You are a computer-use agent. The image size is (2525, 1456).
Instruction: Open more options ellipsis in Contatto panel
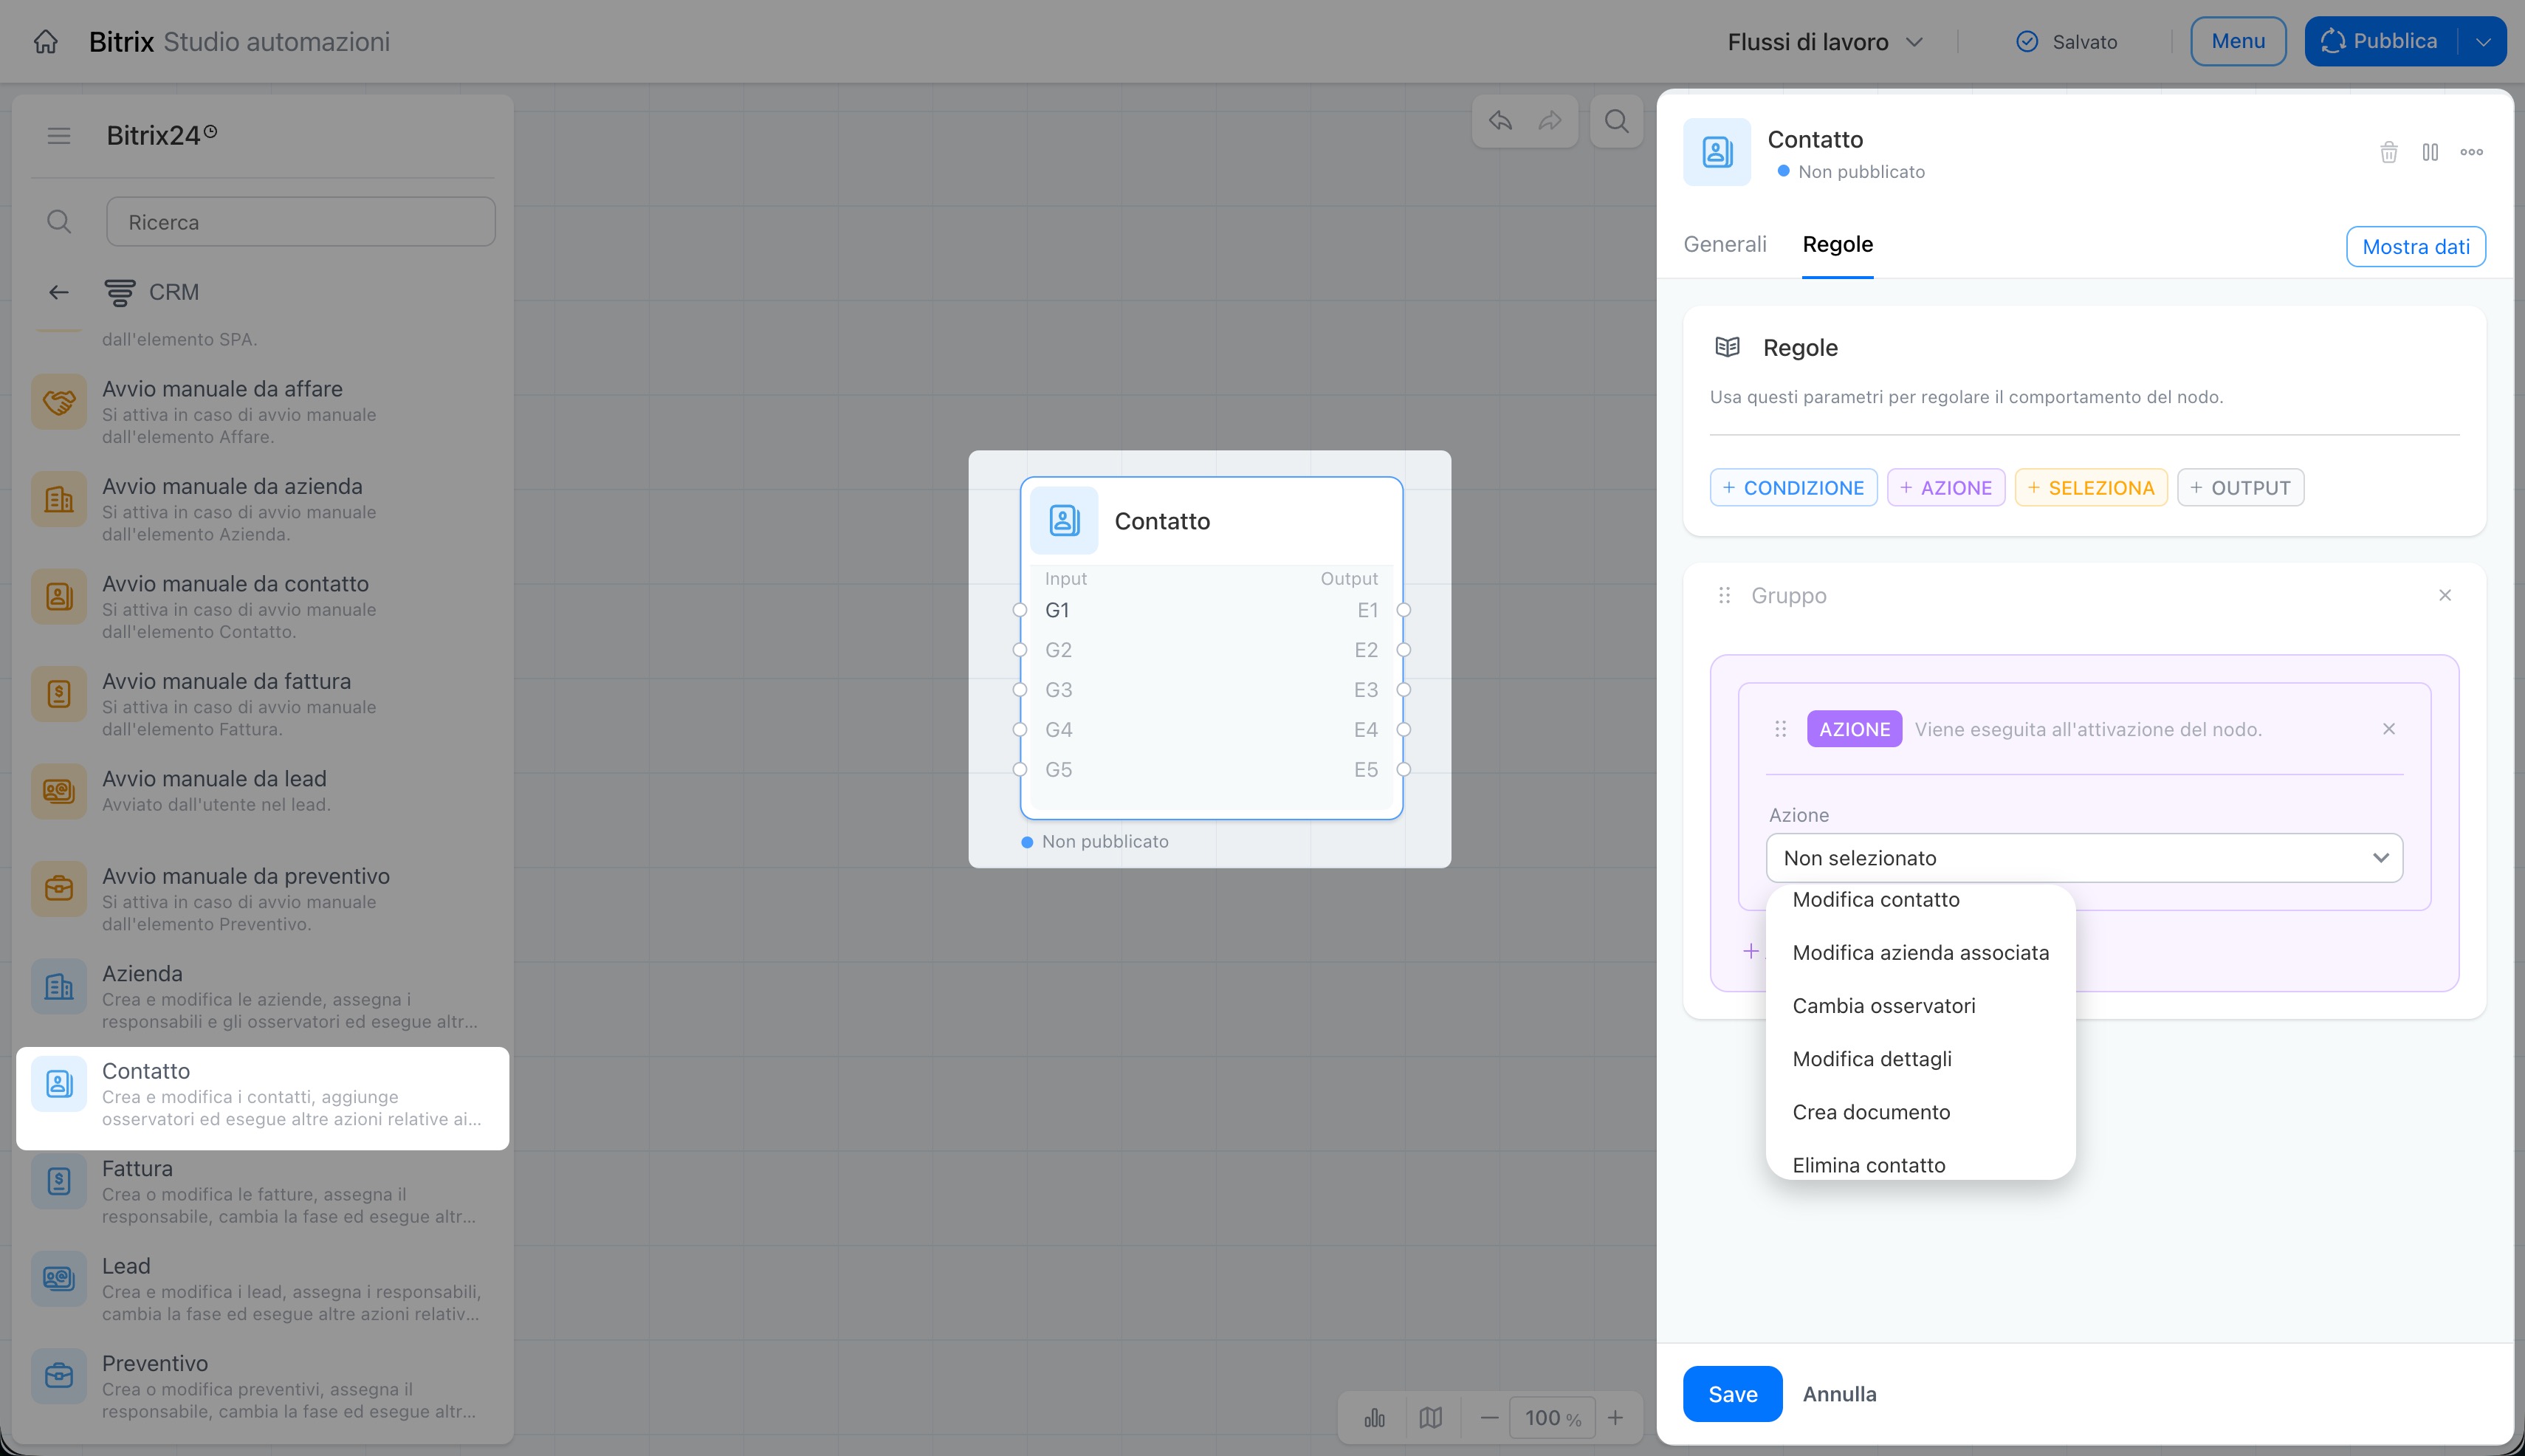pos(2472,152)
